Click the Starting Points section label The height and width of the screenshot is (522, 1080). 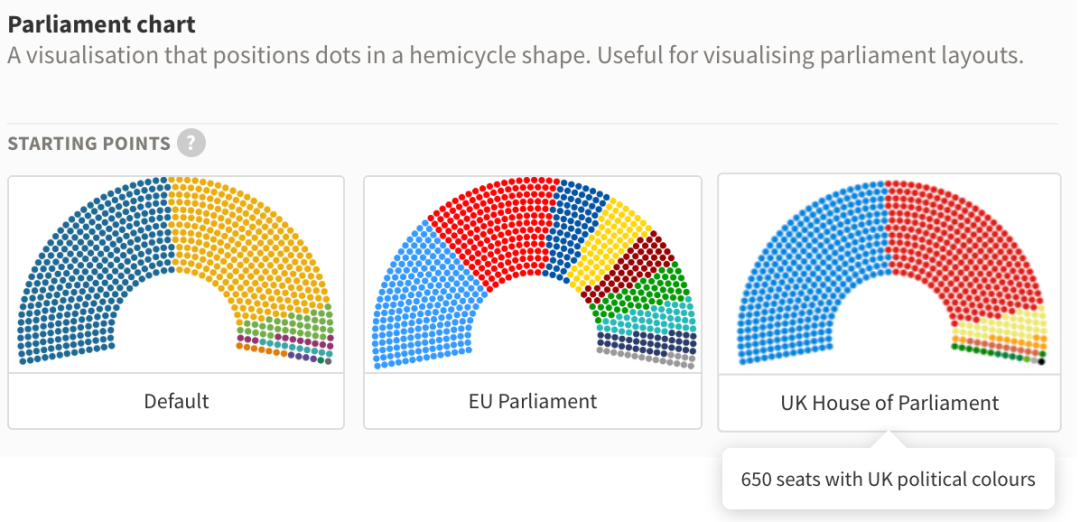[89, 143]
